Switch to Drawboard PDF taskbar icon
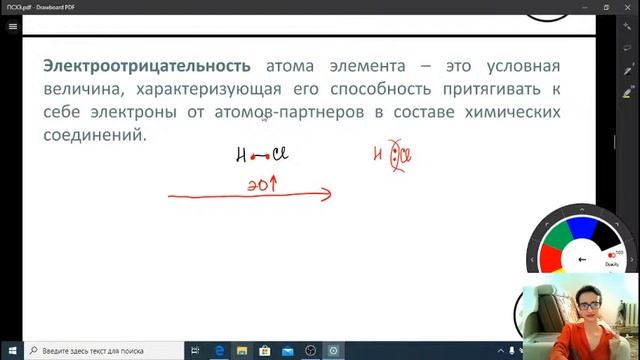 pos(333,351)
